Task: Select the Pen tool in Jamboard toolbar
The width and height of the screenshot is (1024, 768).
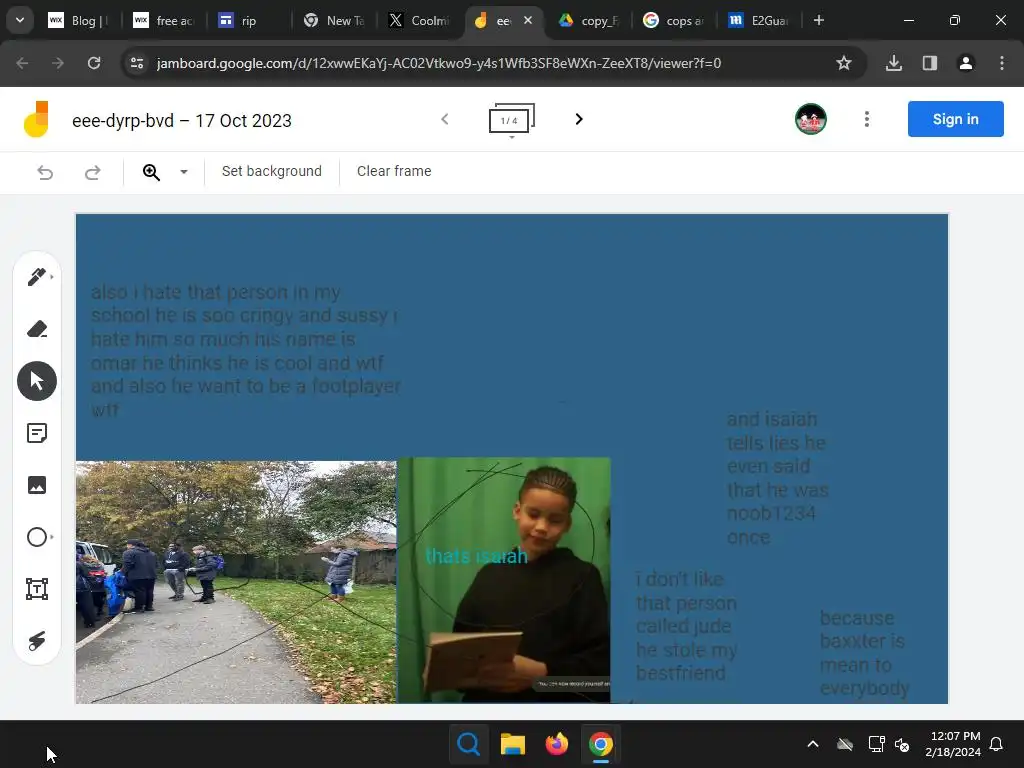Action: point(37,277)
